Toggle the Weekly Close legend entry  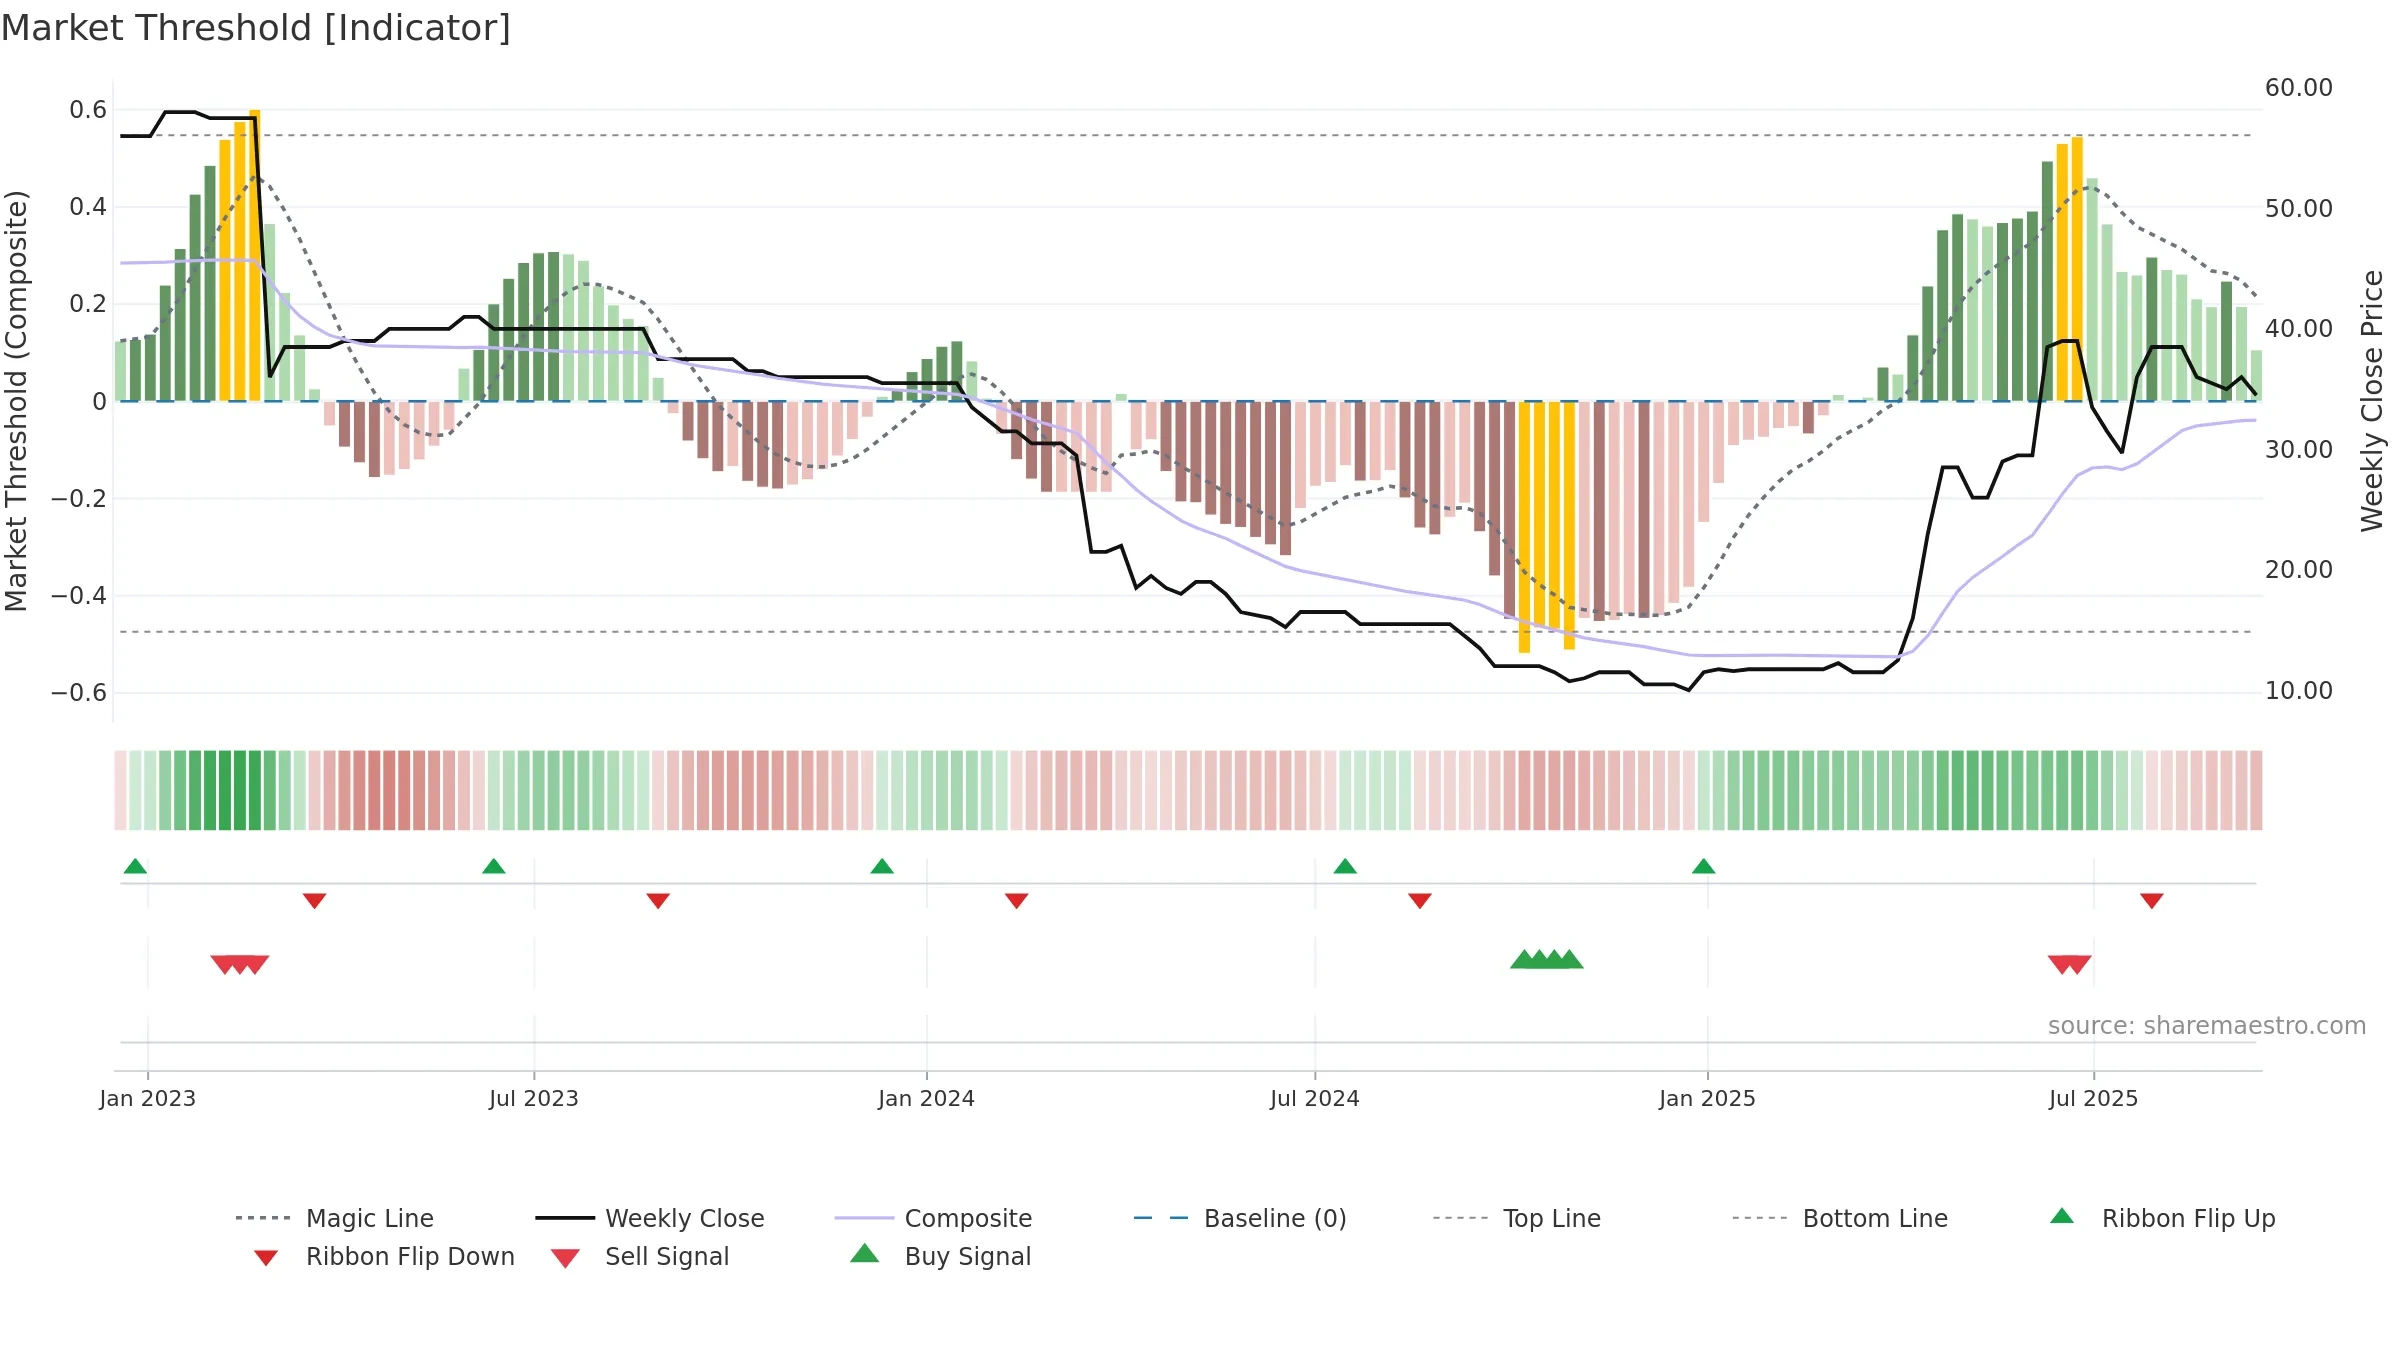[x=650, y=1218]
